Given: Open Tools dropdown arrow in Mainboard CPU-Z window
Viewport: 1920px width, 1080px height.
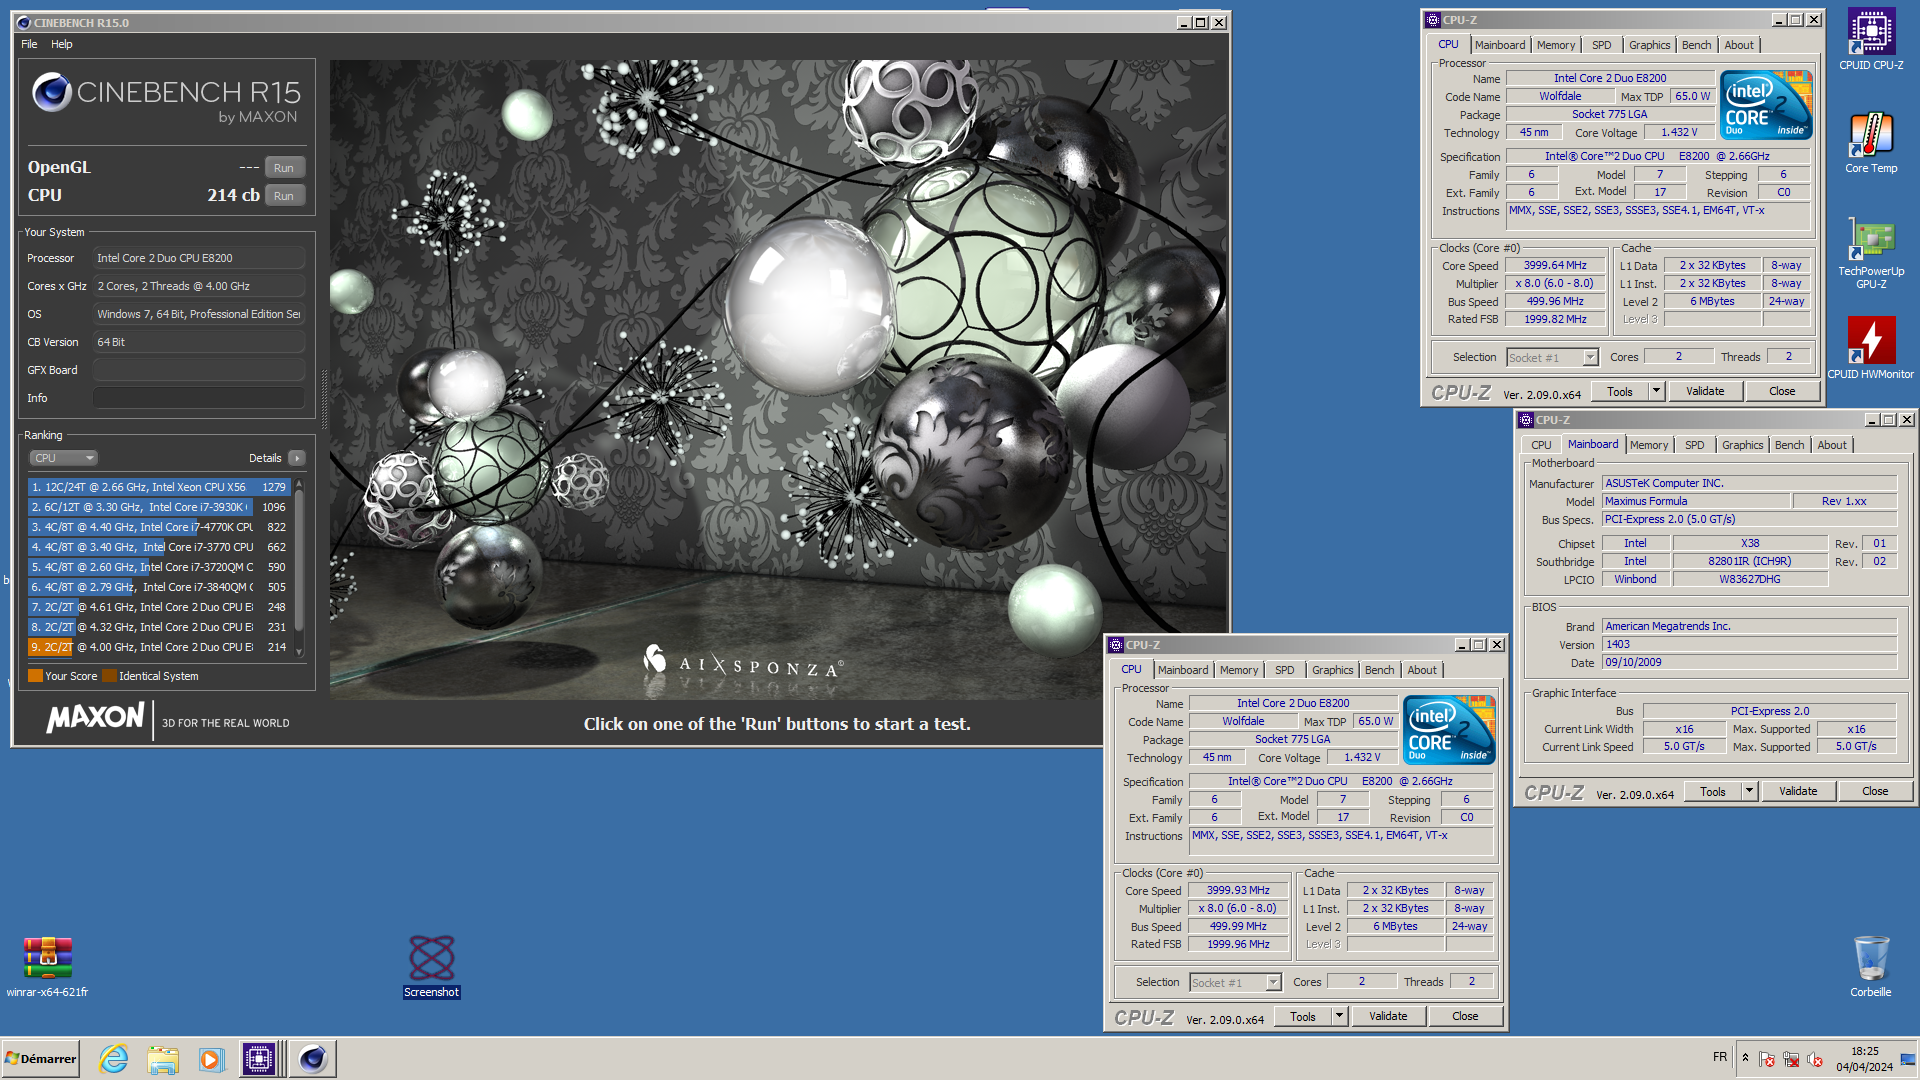Looking at the screenshot, I should pyautogui.click(x=1749, y=791).
